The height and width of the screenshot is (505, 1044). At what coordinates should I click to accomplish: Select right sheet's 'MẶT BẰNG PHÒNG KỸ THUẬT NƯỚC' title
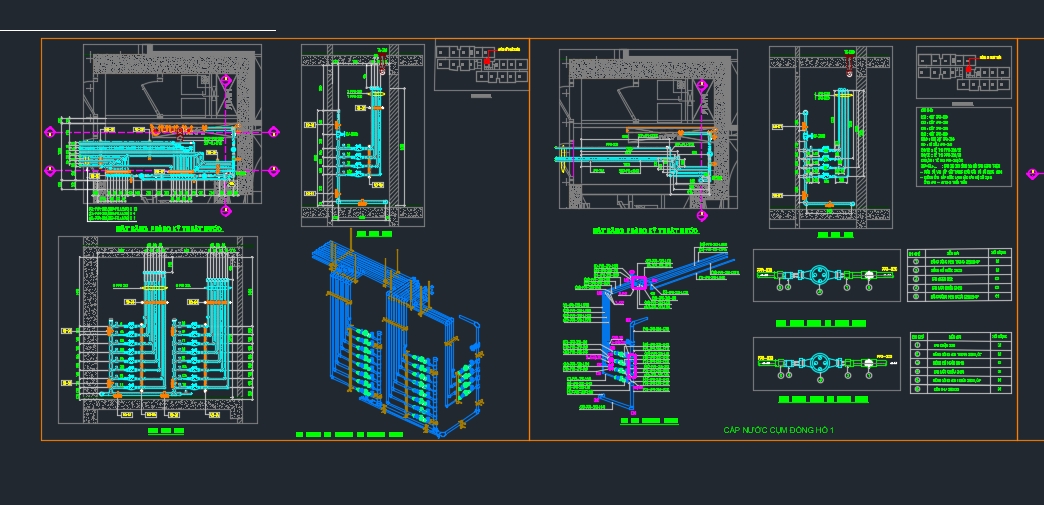pos(646,231)
